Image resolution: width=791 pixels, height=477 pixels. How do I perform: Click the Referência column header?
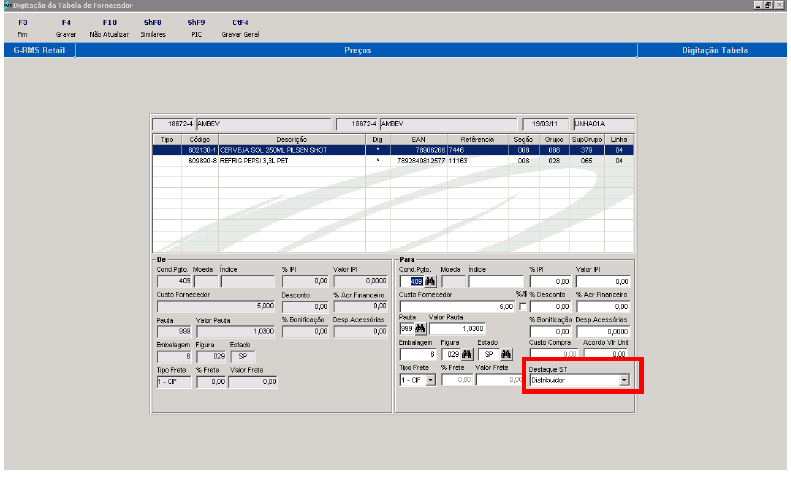click(477, 140)
